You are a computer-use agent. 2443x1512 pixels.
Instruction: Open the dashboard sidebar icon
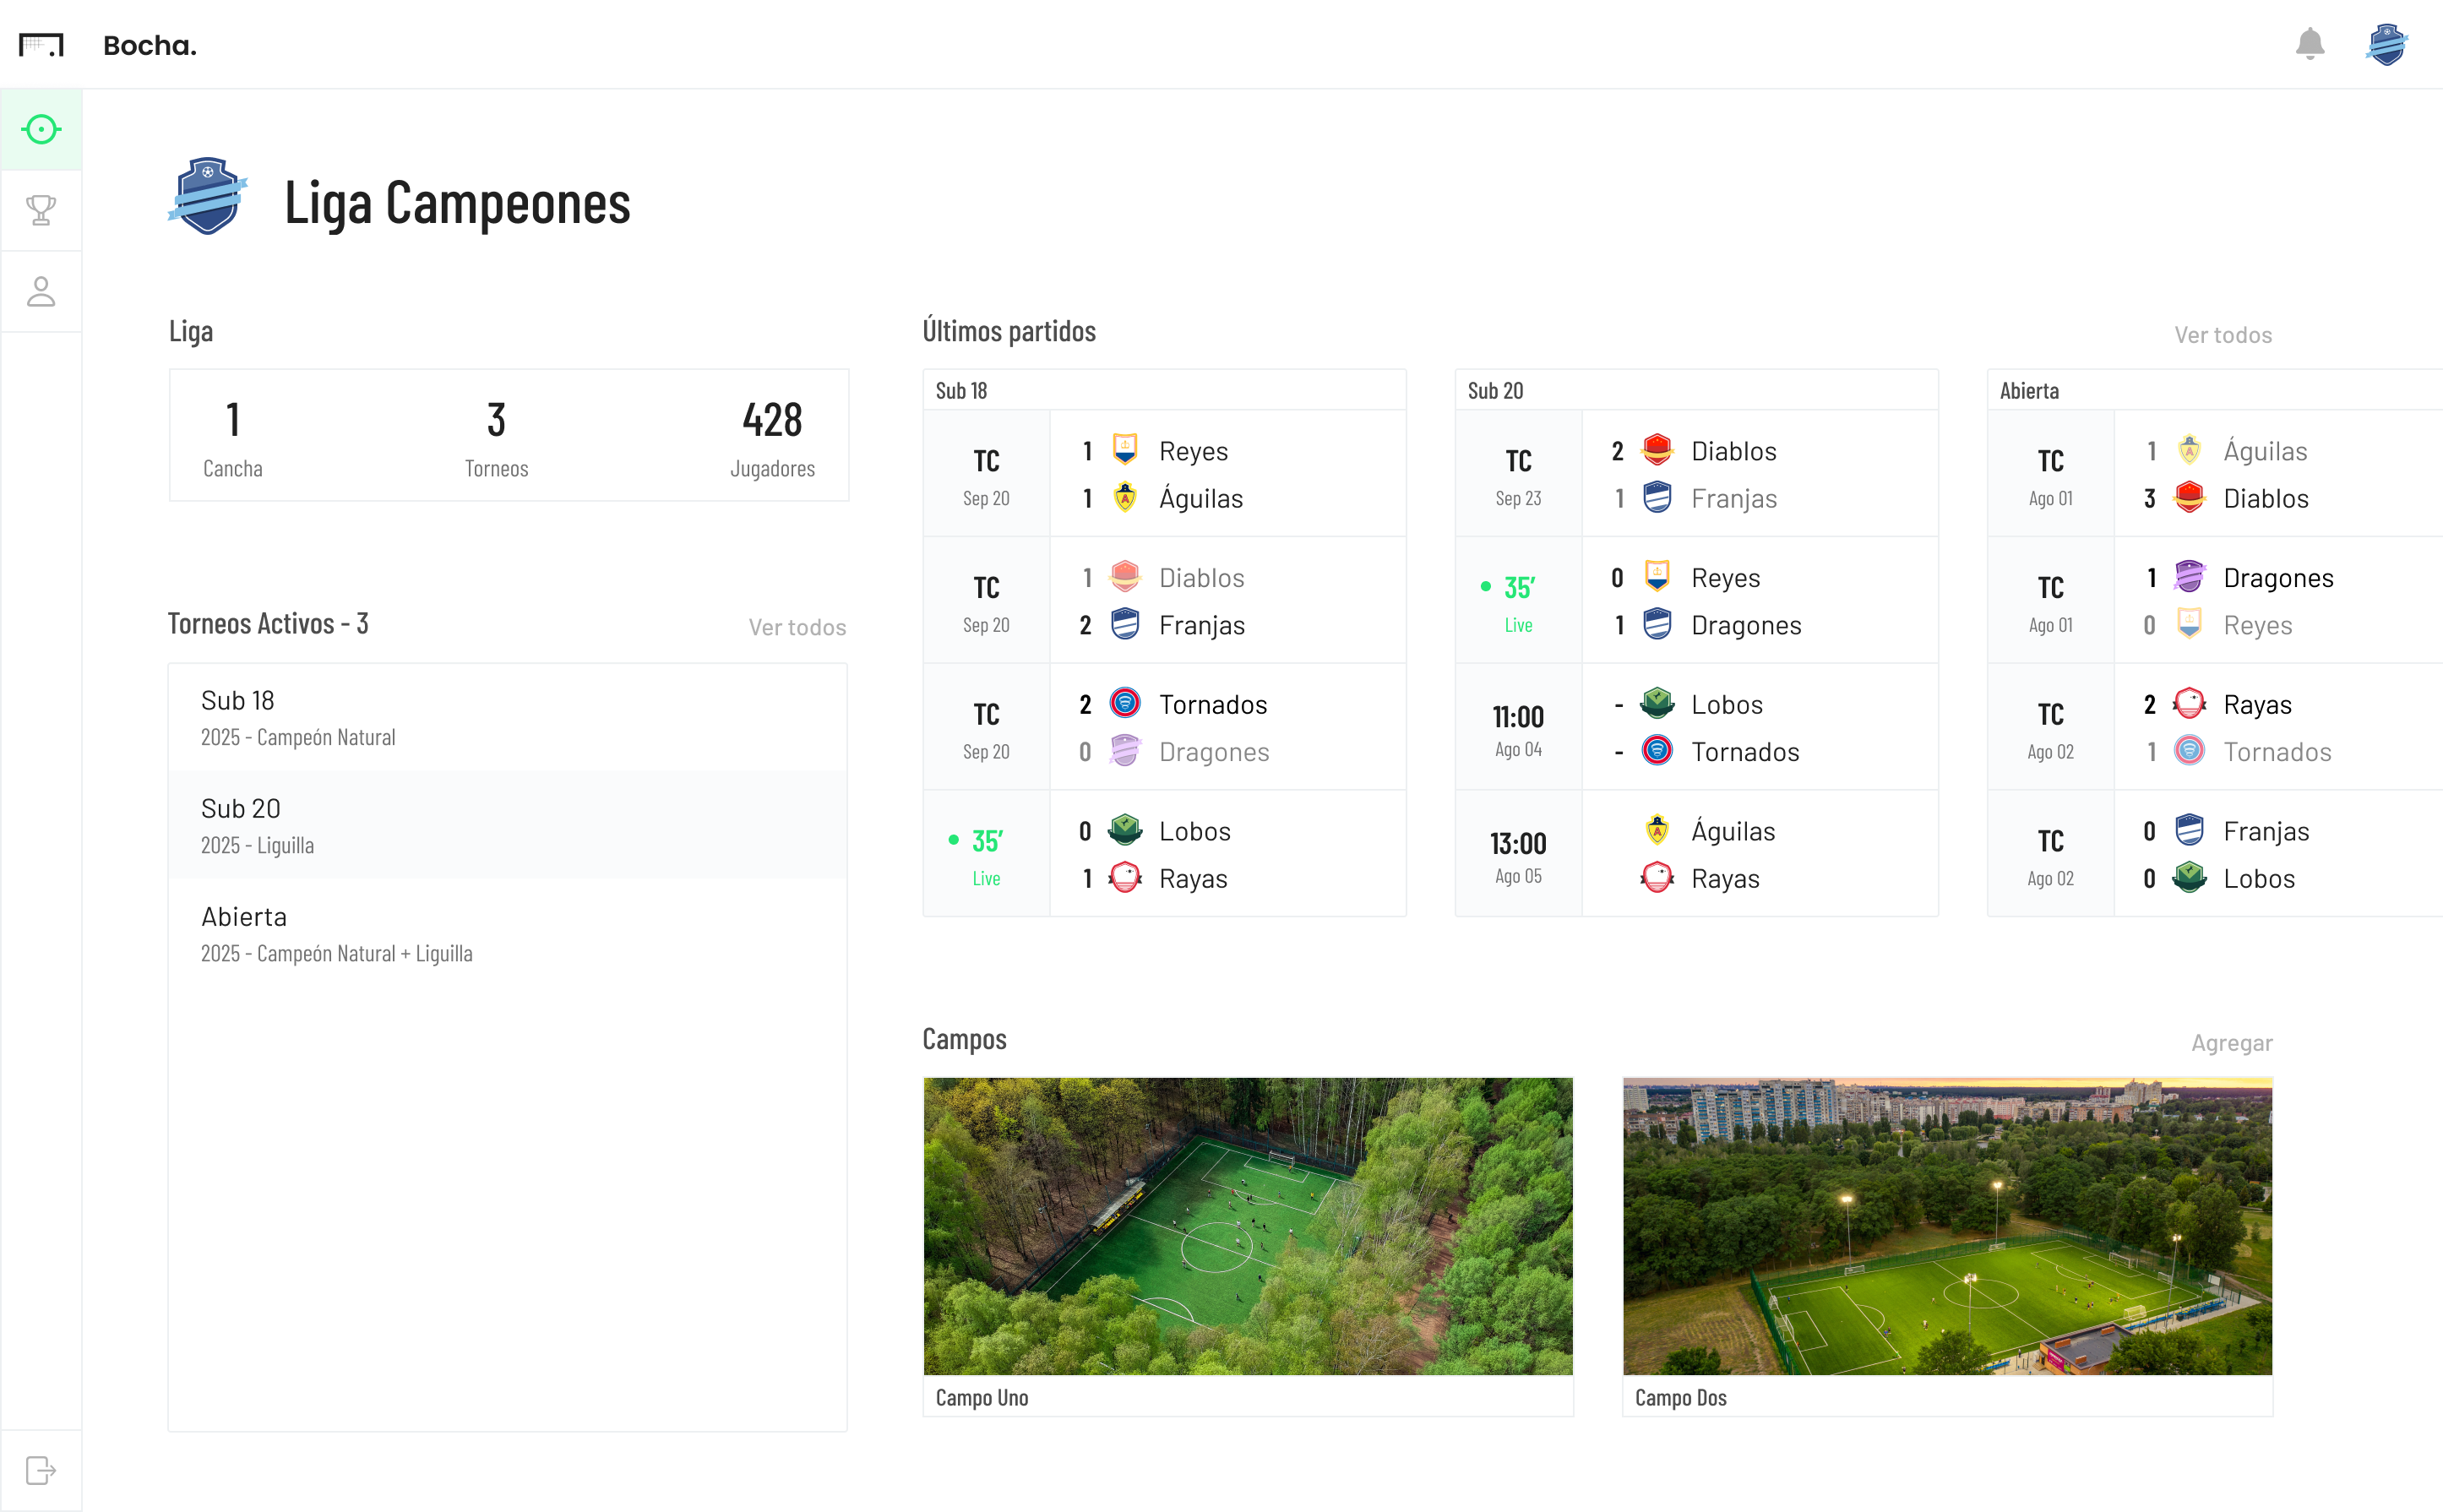click(41, 128)
